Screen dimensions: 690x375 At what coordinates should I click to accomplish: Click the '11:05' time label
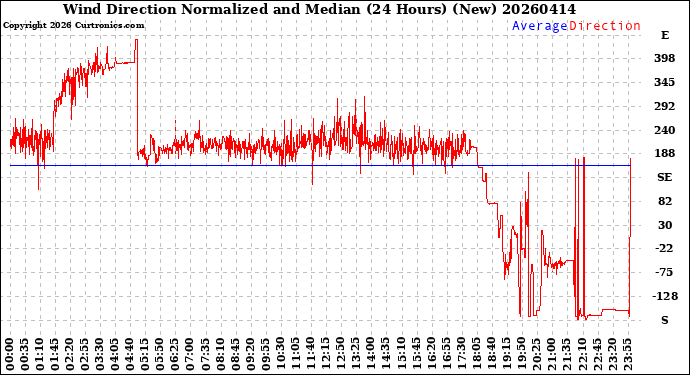[x=295, y=355]
